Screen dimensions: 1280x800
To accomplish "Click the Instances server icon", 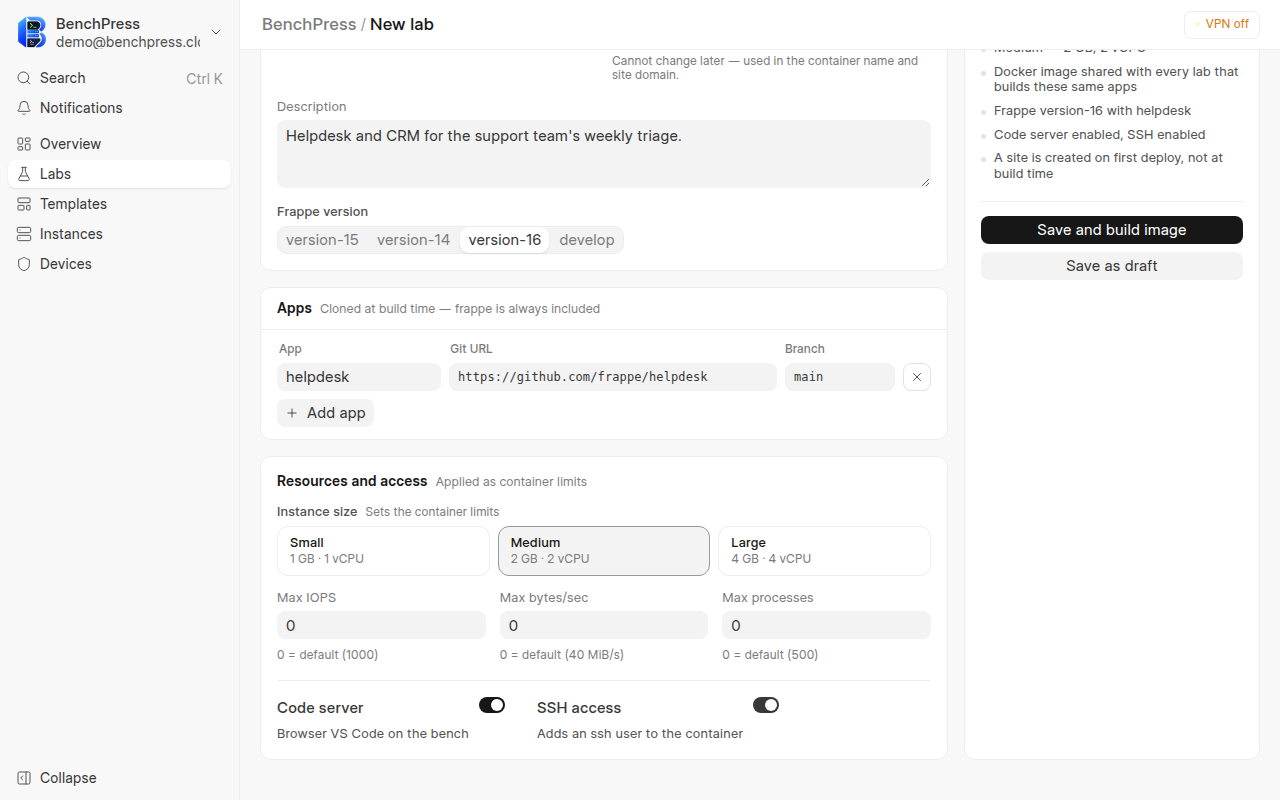I will 24,234.
